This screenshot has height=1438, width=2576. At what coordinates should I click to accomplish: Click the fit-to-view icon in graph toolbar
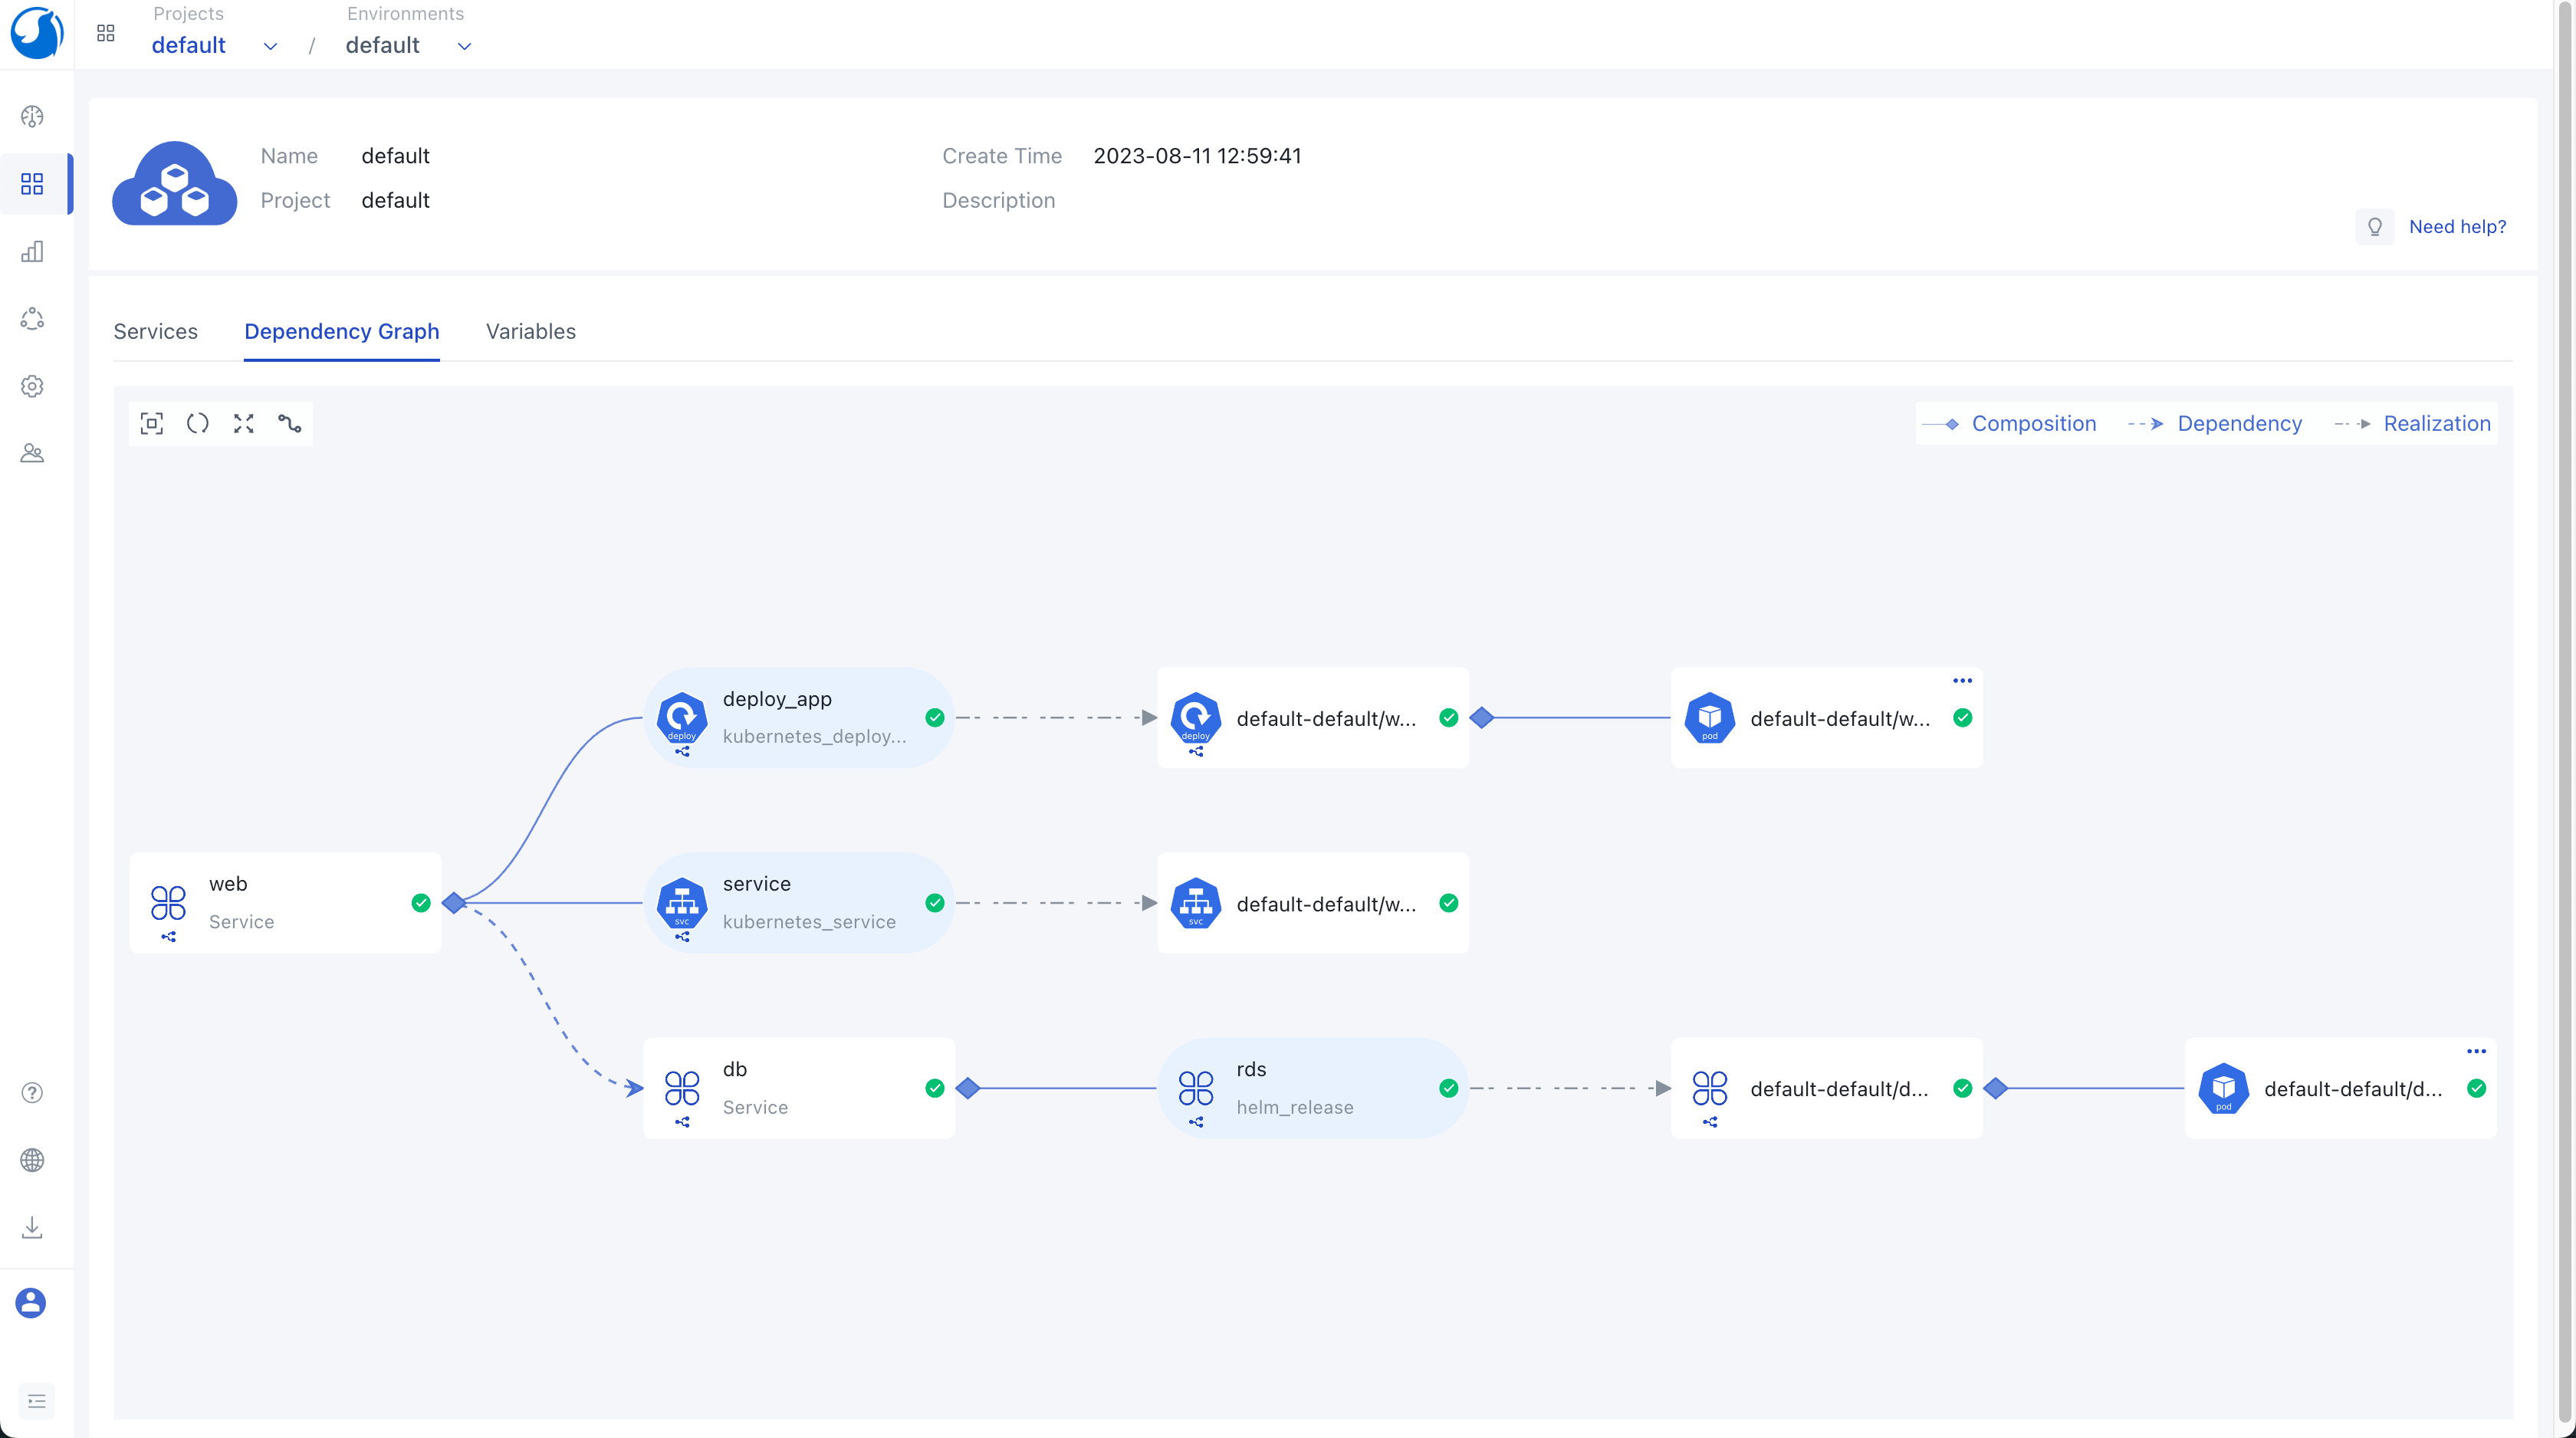pyautogui.click(x=152, y=424)
